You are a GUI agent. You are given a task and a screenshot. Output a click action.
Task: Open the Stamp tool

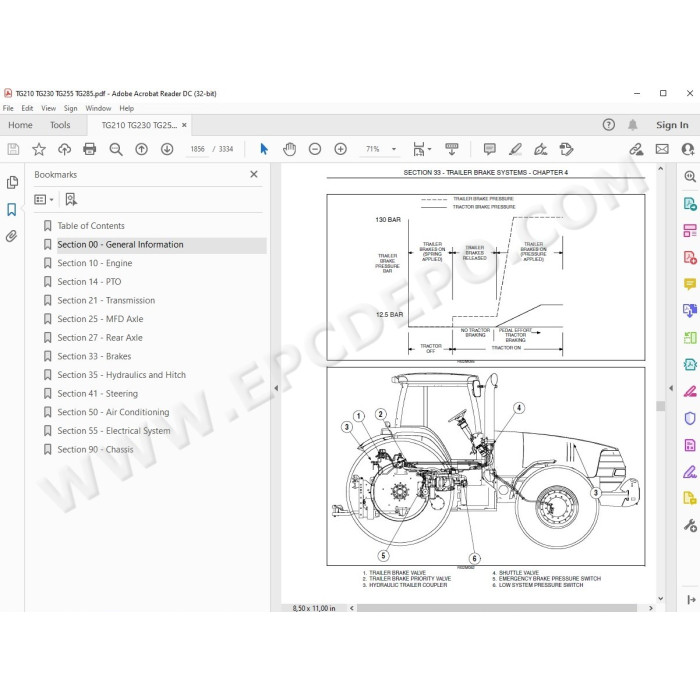566,149
